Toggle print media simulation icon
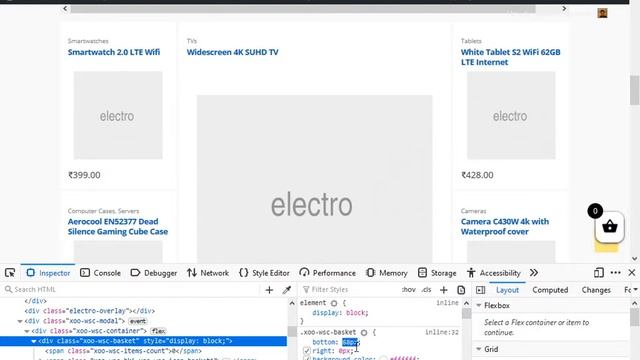This screenshot has width=640, height=360. coord(461,290)
